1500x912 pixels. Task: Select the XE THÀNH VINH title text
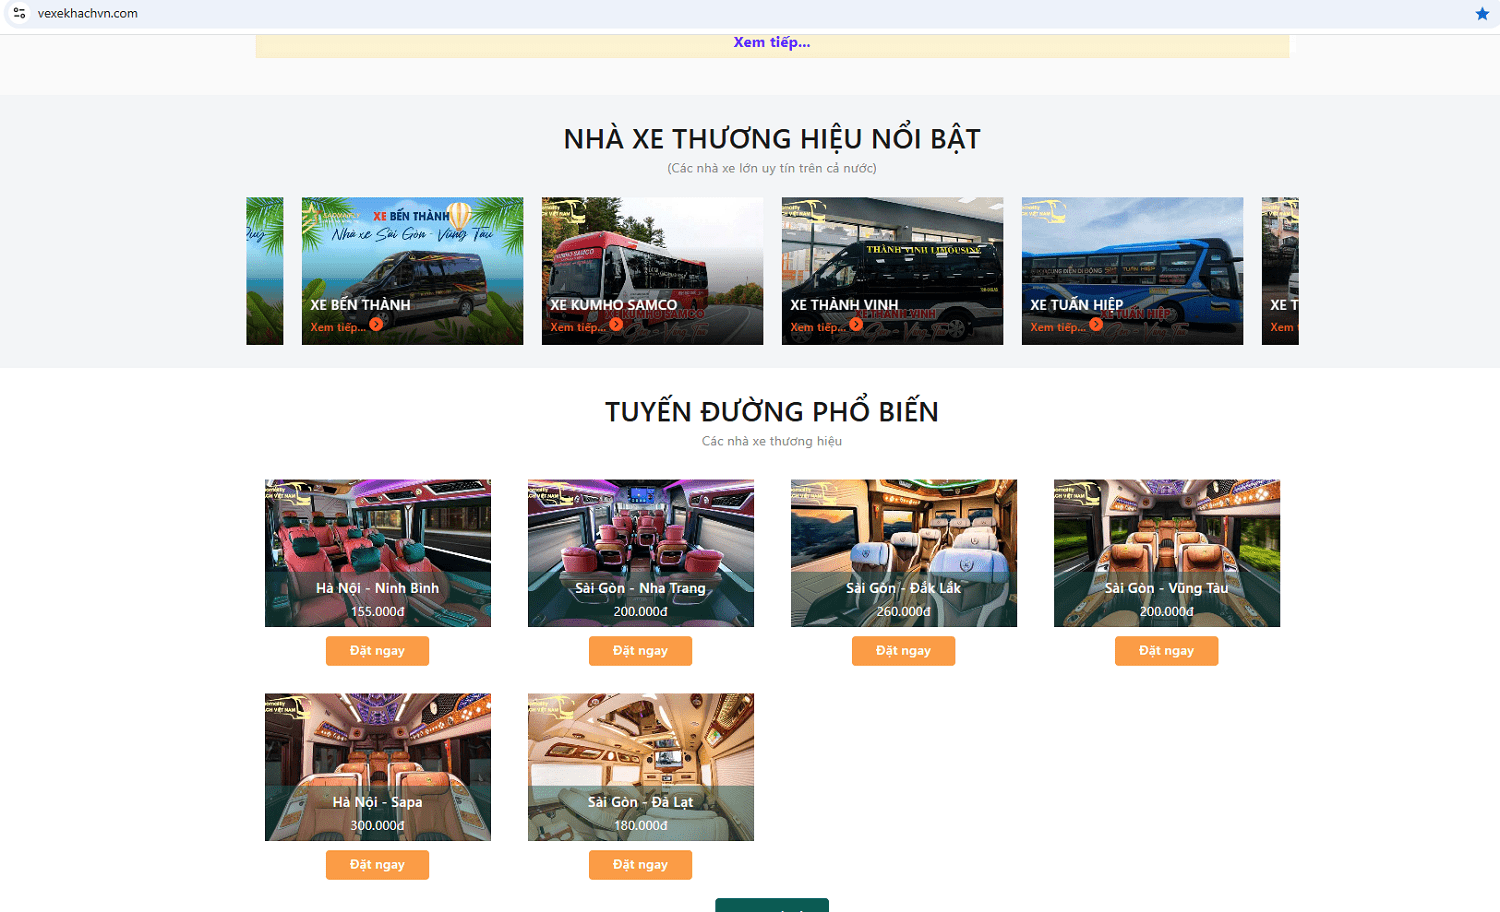tap(844, 305)
